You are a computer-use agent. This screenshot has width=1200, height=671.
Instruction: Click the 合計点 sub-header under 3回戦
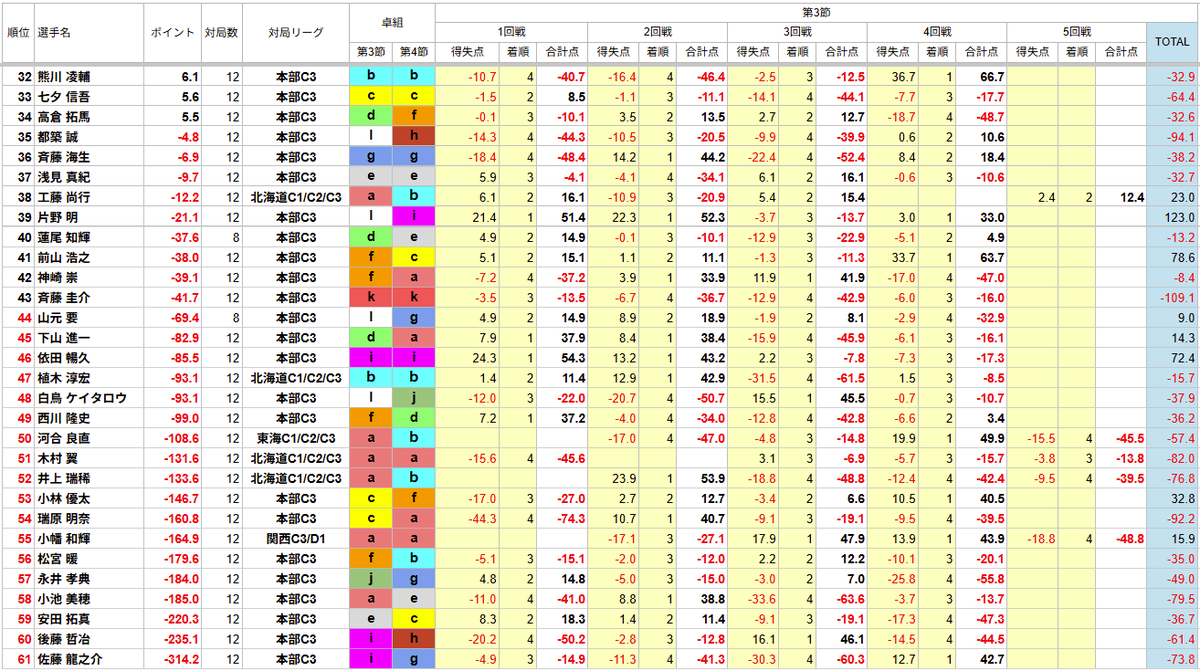[842, 51]
